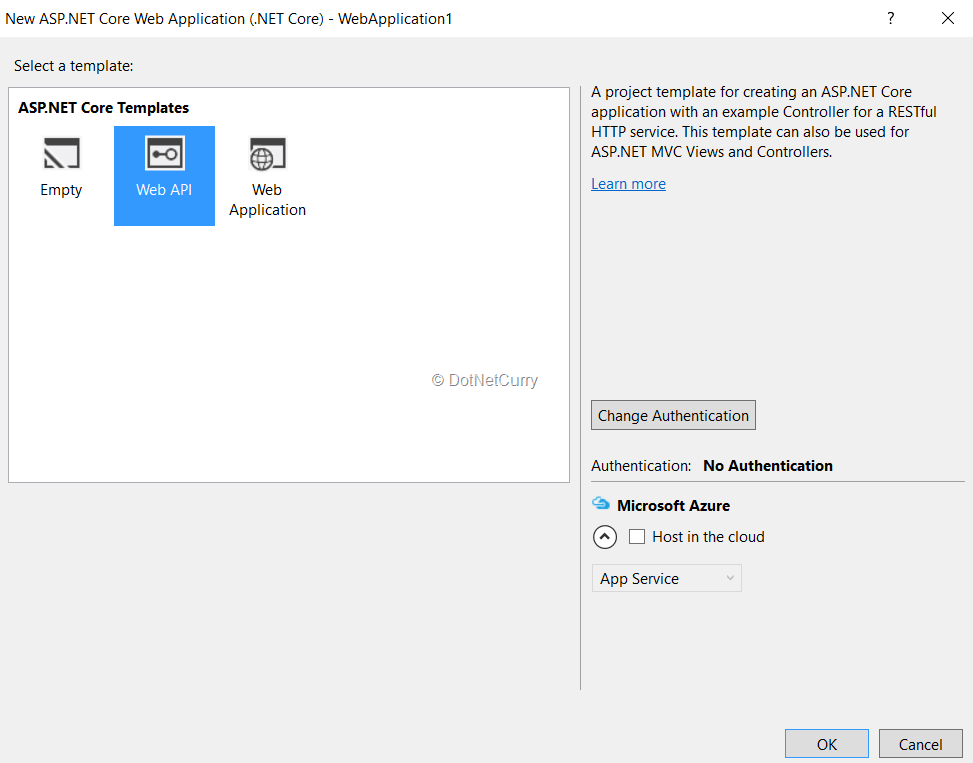
Task: Click the 'Web API' template label
Action: [164, 190]
